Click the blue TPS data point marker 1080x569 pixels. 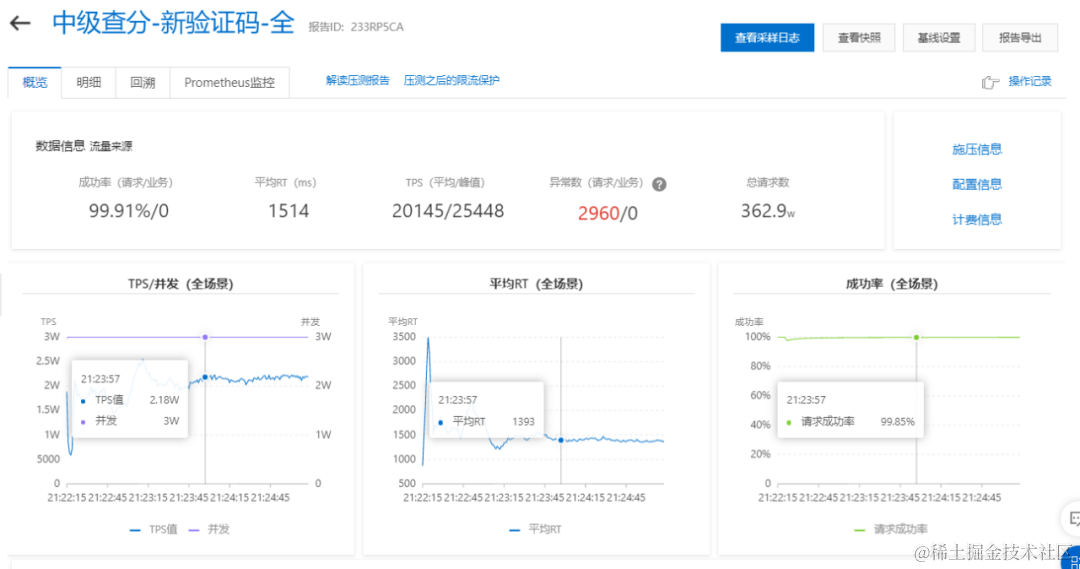(x=205, y=377)
